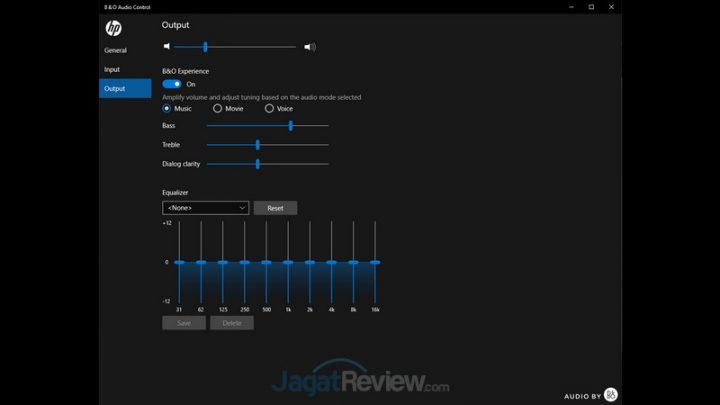Click the Save preset button

[183, 323]
